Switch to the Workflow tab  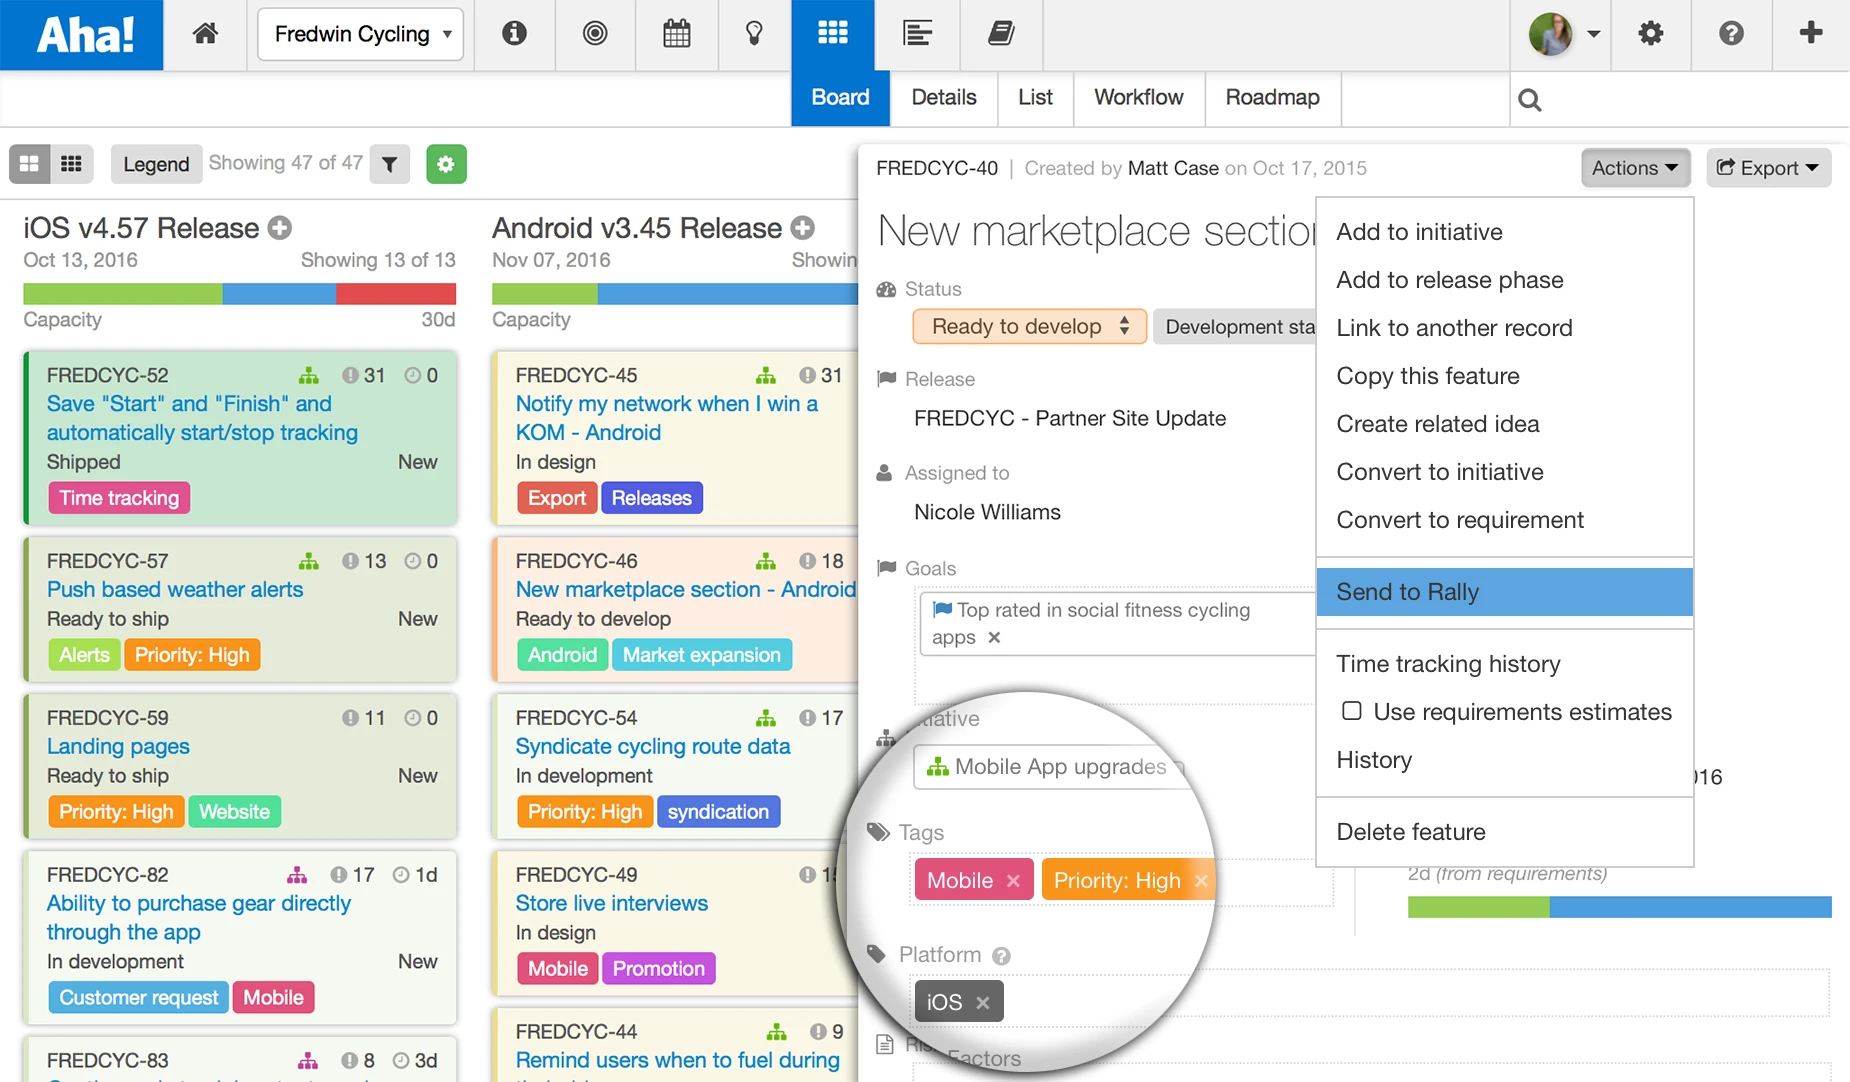[x=1139, y=97]
